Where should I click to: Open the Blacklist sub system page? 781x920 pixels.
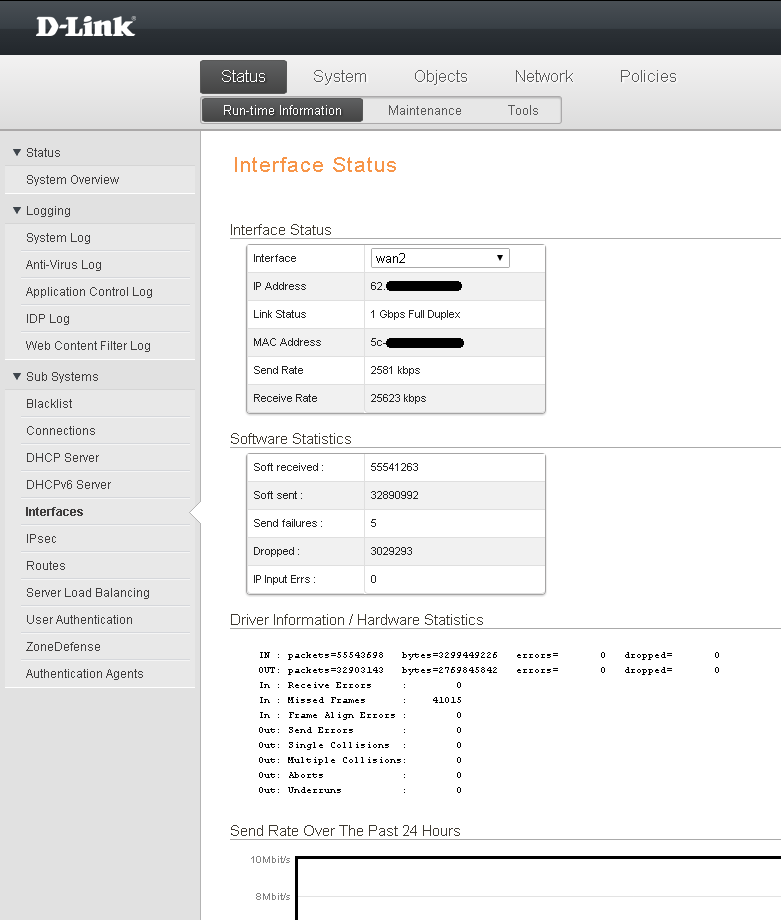coord(49,404)
